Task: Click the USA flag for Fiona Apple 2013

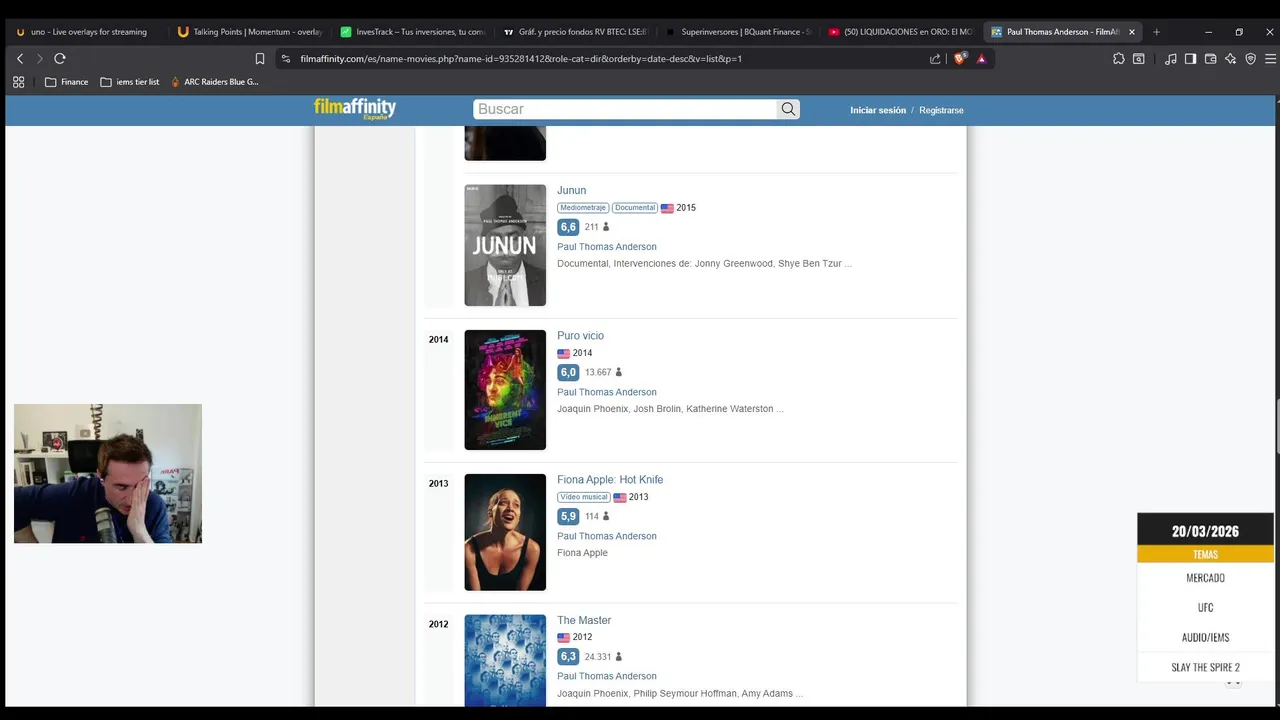Action: 620,497
